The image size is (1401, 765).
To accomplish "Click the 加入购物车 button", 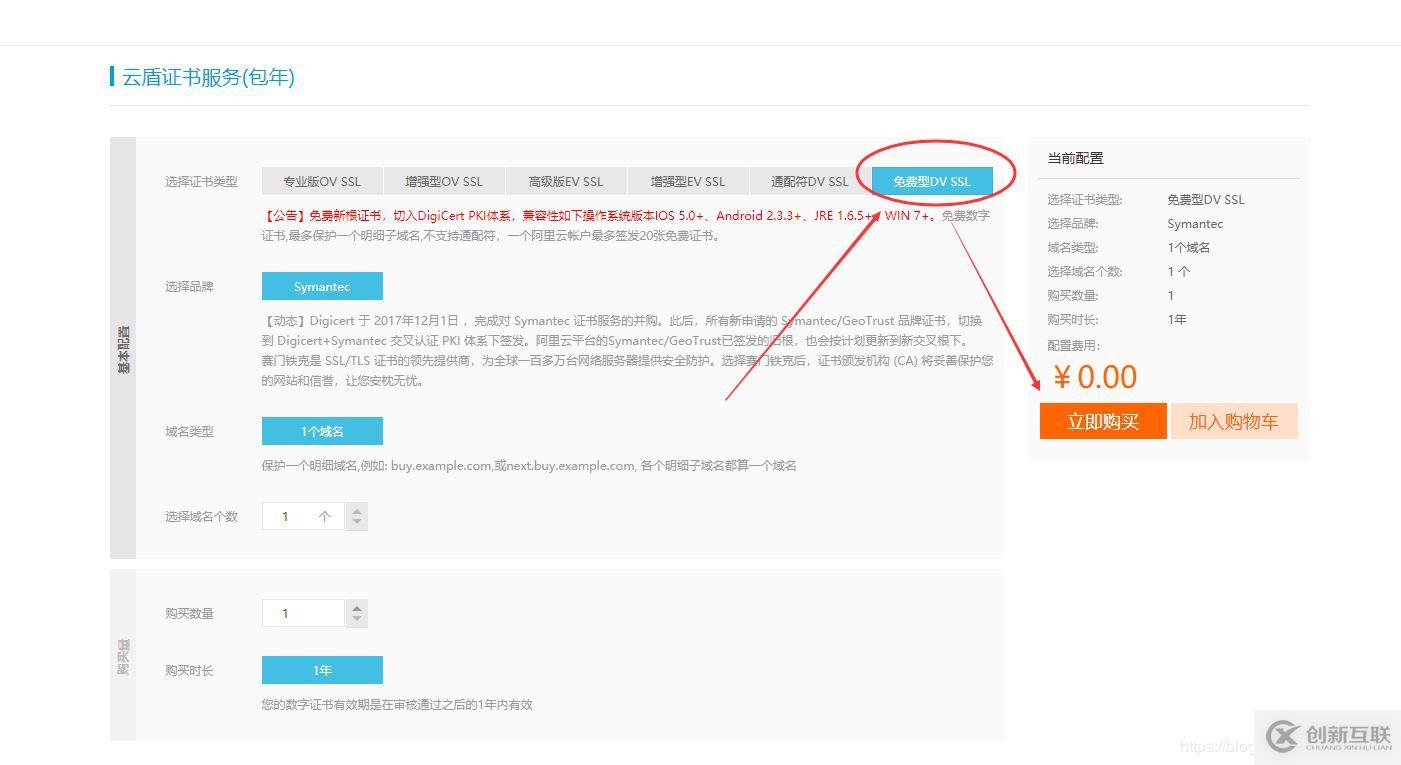I will pos(1234,420).
